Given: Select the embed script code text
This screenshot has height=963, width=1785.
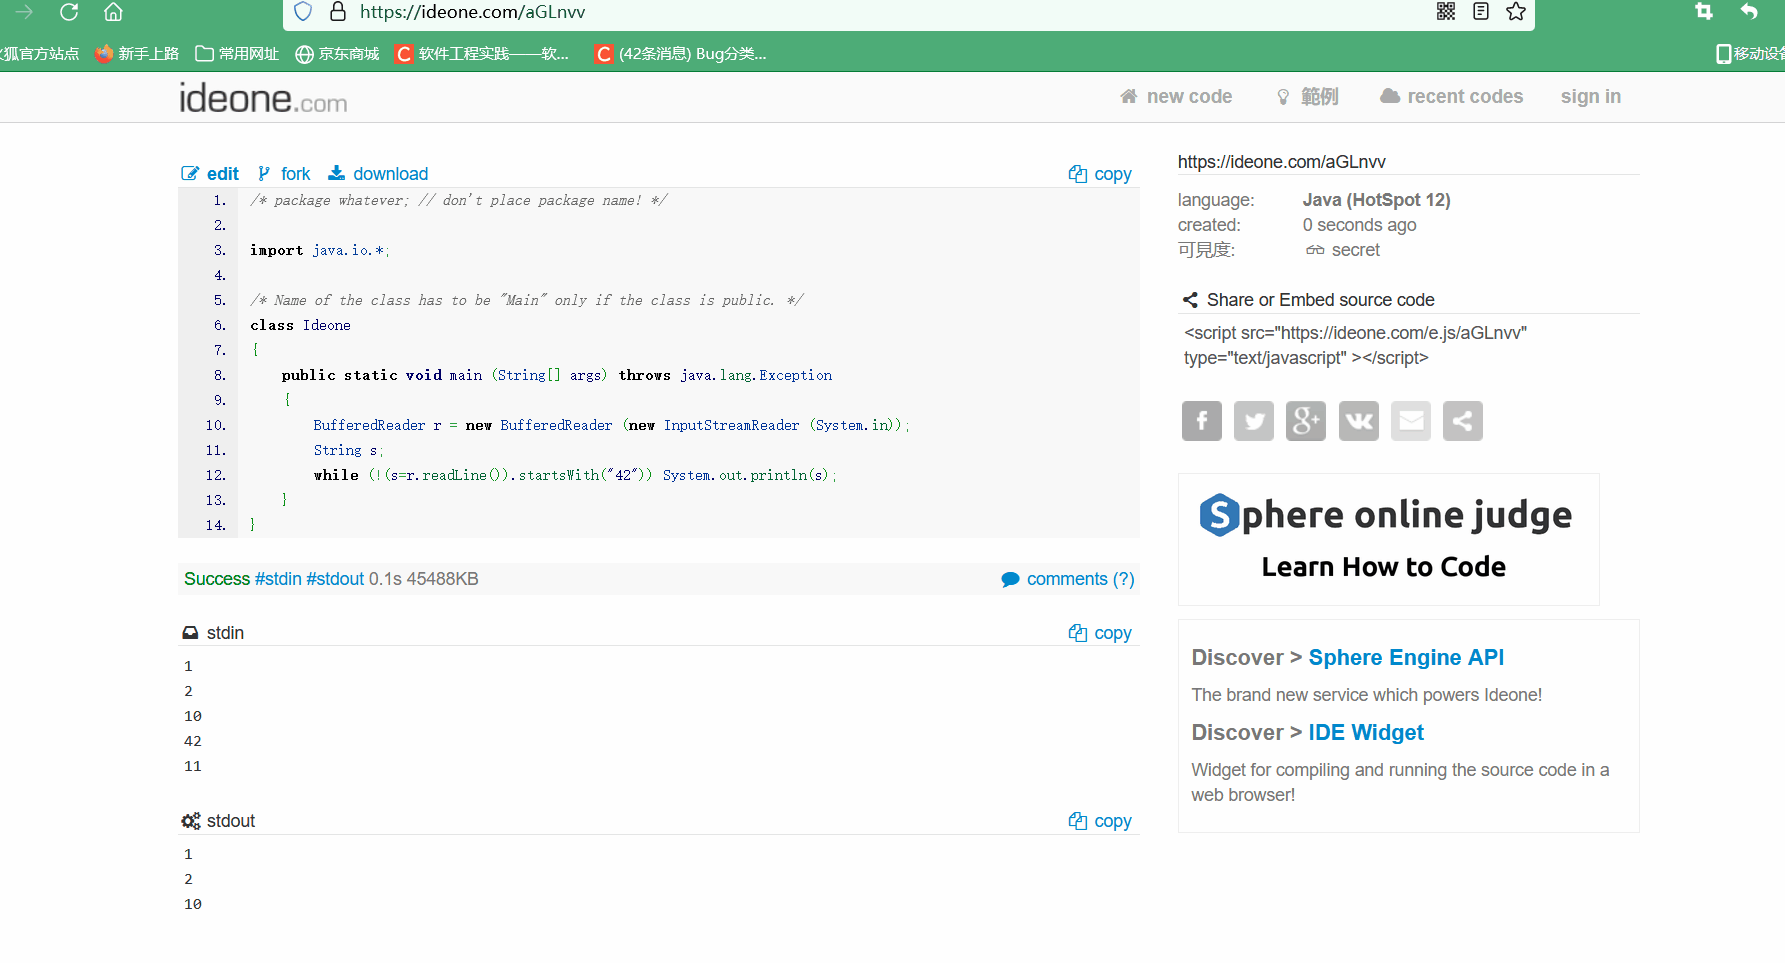Looking at the screenshot, I should pyautogui.click(x=1355, y=346).
